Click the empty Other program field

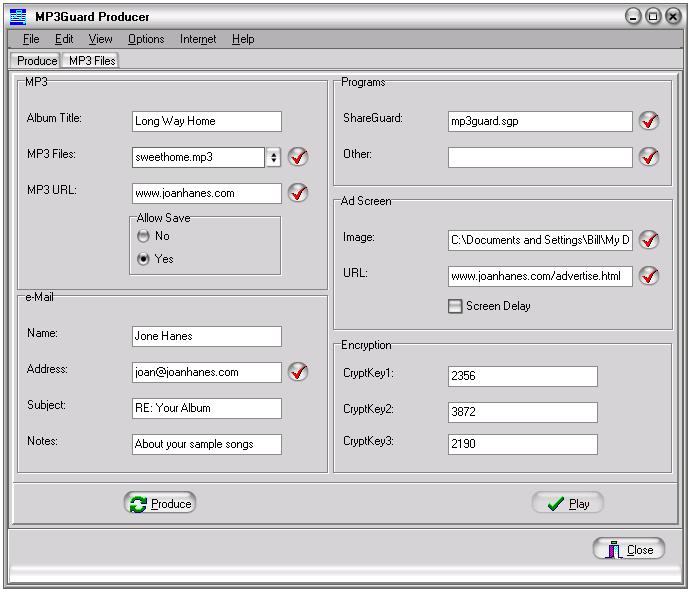pos(540,157)
